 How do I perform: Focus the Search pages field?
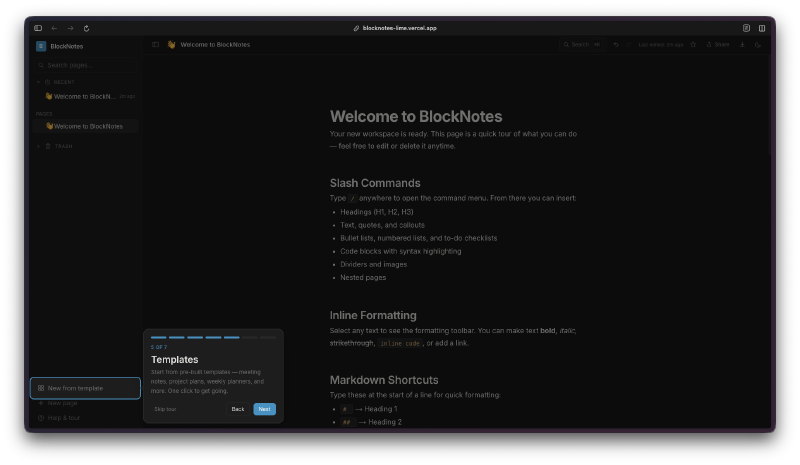[85, 65]
